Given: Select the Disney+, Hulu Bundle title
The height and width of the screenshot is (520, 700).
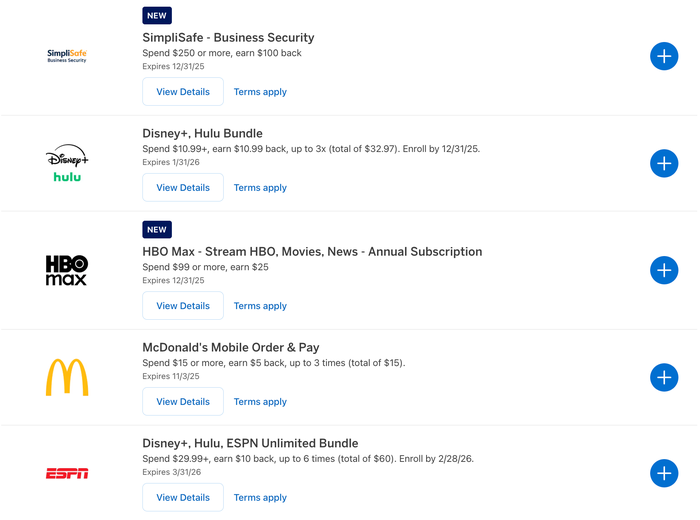Looking at the screenshot, I should tap(202, 133).
